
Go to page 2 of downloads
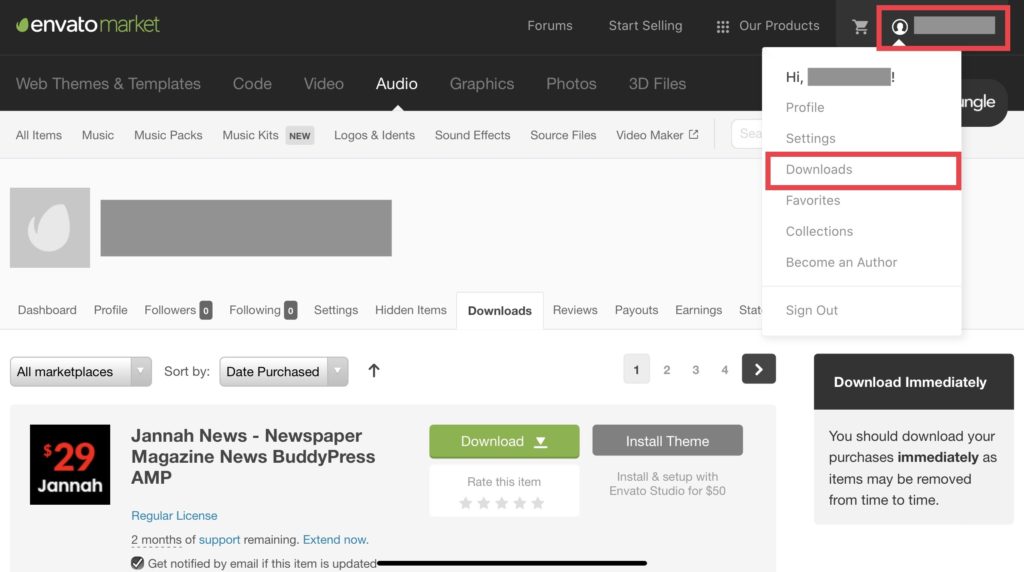[666, 370]
